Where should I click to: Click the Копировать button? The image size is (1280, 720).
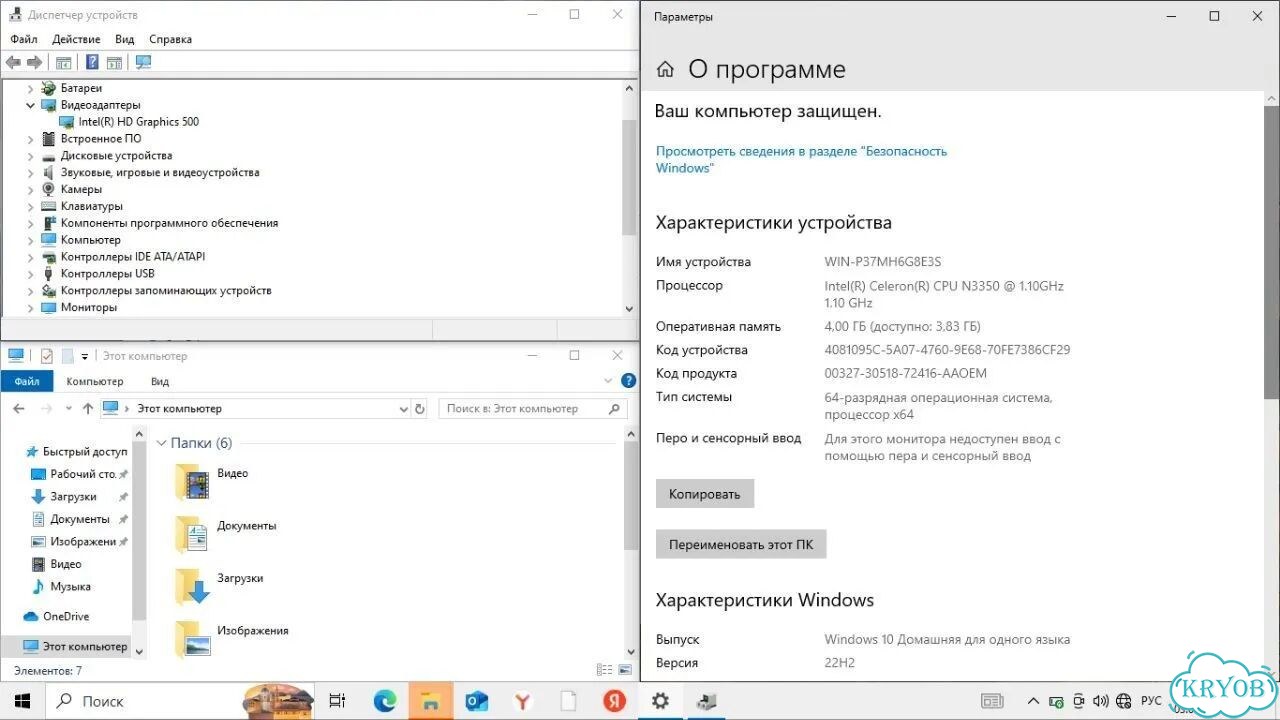click(705, 494)
